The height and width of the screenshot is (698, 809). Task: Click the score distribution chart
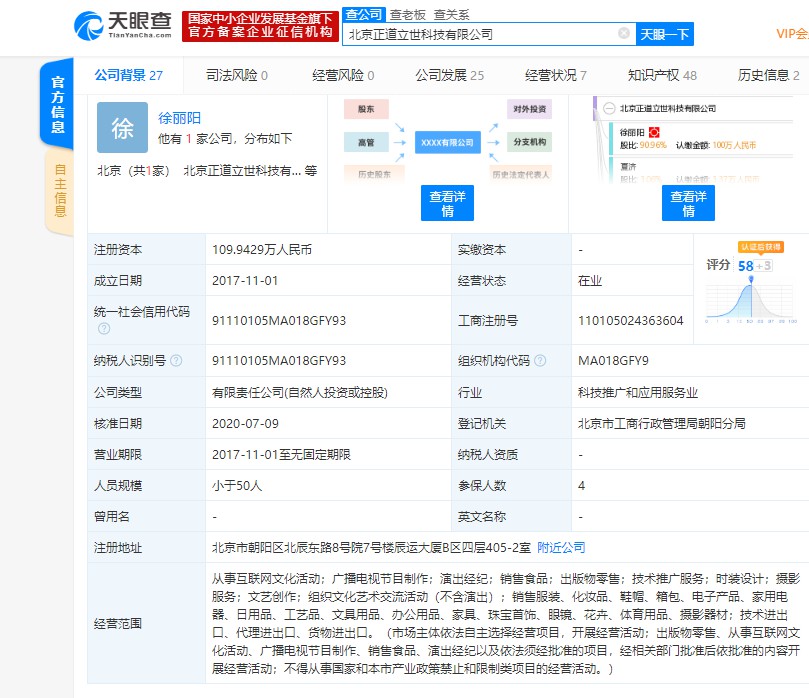[751, 299]
